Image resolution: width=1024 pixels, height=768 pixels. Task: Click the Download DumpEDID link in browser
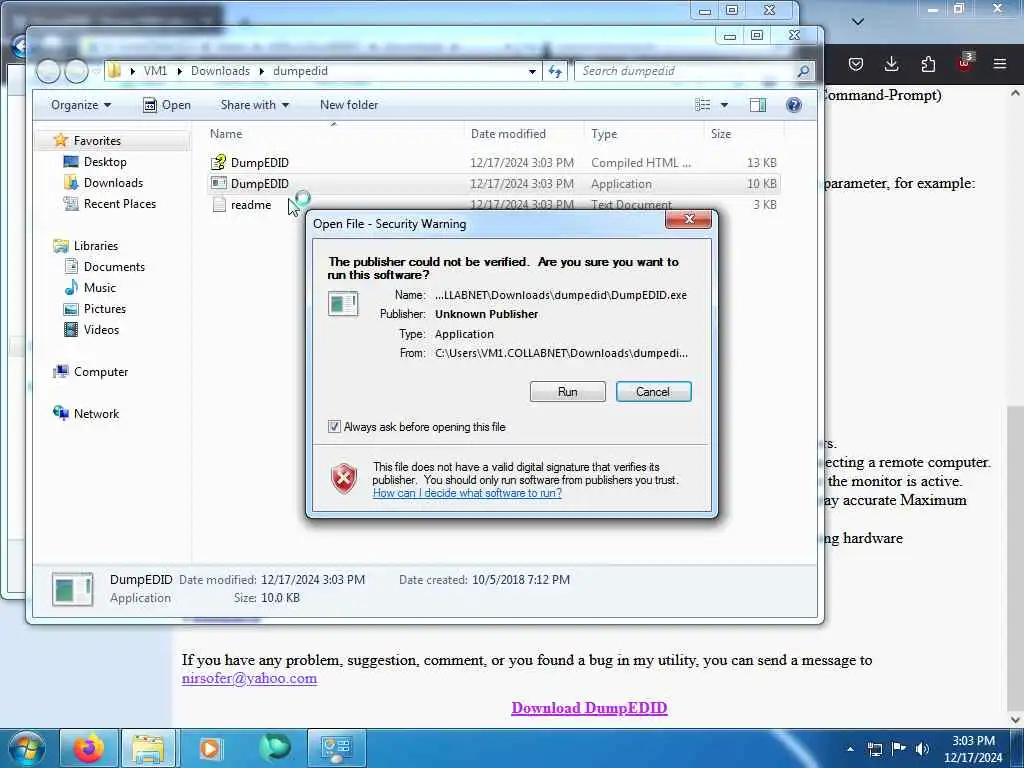point(589,708)
